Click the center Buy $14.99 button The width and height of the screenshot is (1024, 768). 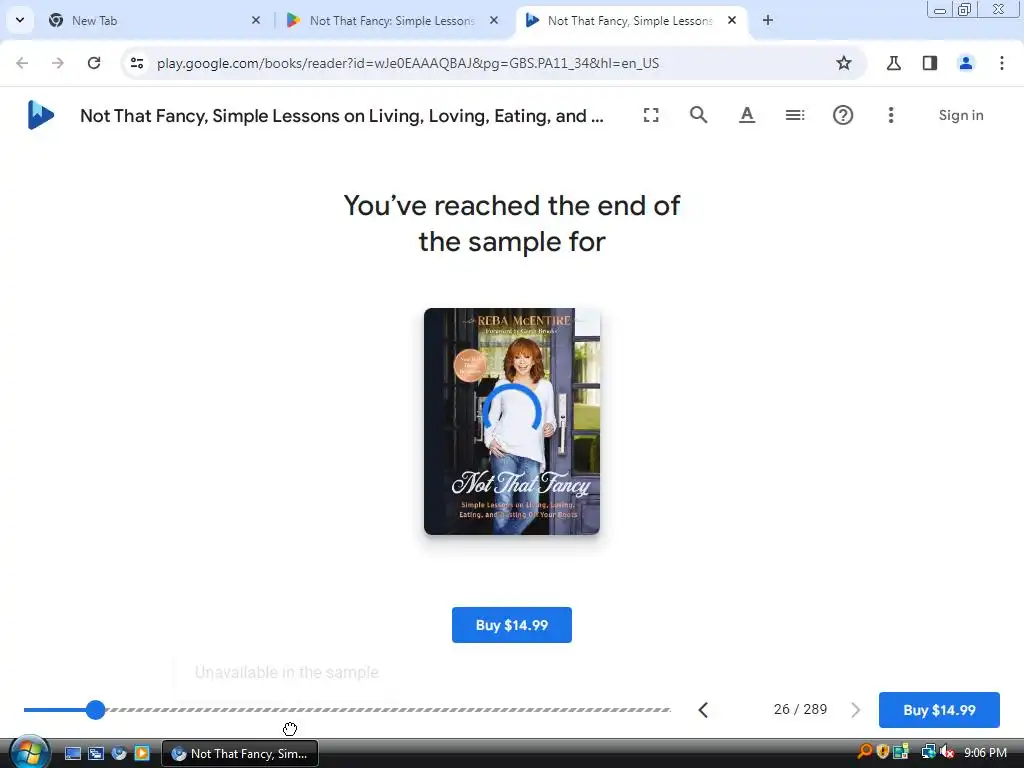point(511,625)
